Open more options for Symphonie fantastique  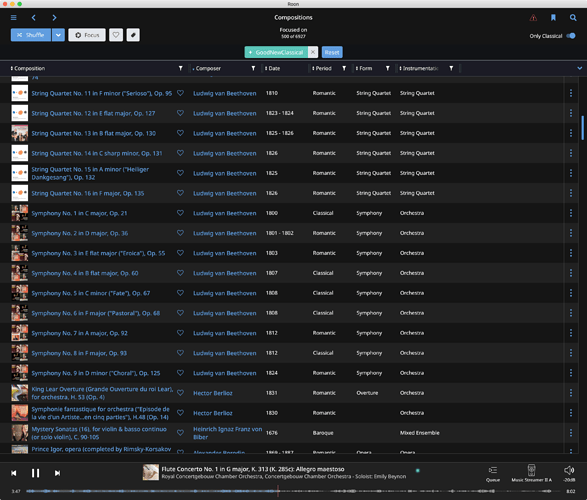pyautogui.click(x=571, y=413)
